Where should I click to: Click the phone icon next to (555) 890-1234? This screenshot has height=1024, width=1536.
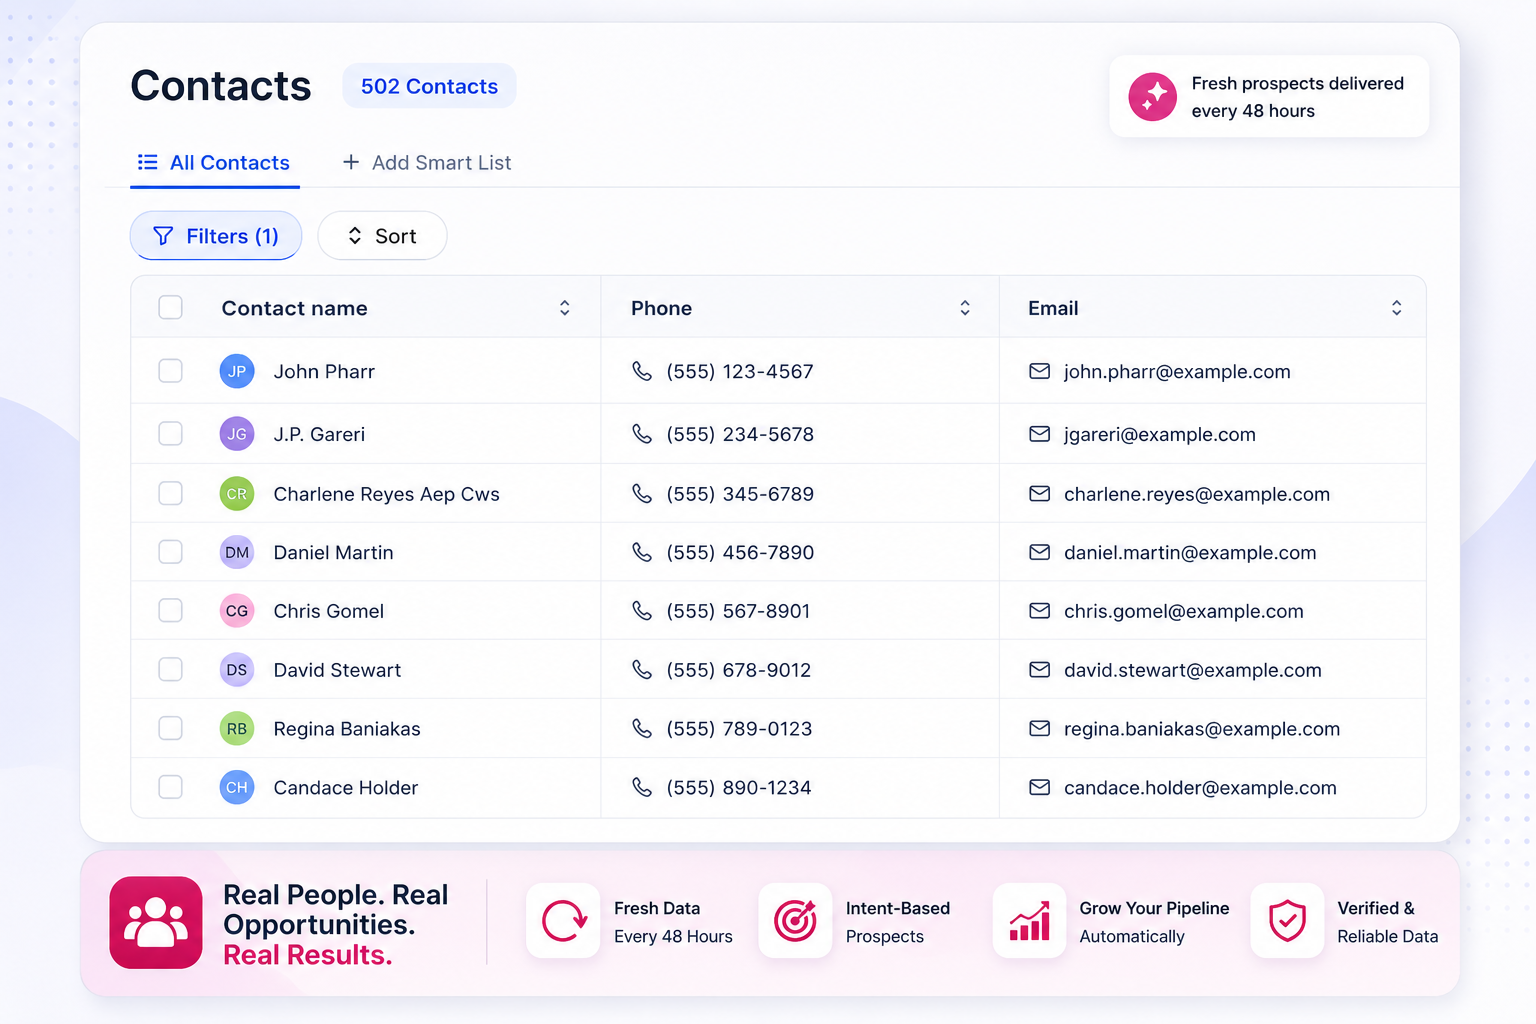tap(642, 788)
